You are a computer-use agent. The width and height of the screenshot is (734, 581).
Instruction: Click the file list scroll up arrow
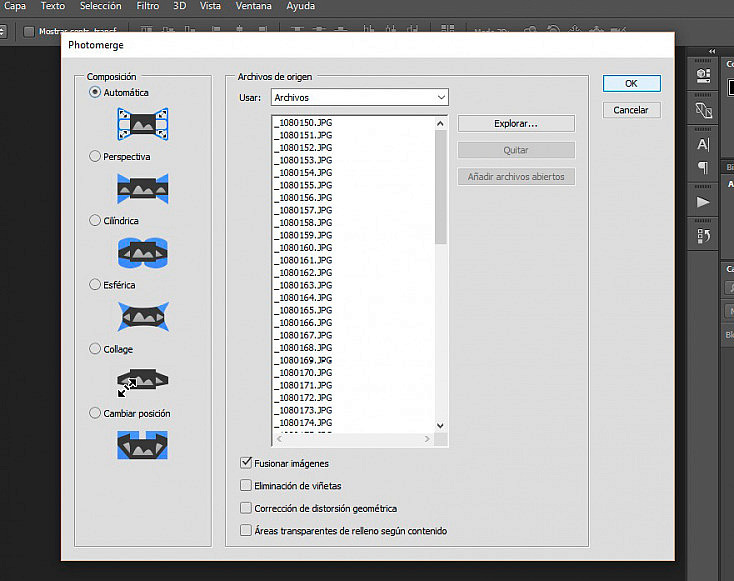(440, 123)
